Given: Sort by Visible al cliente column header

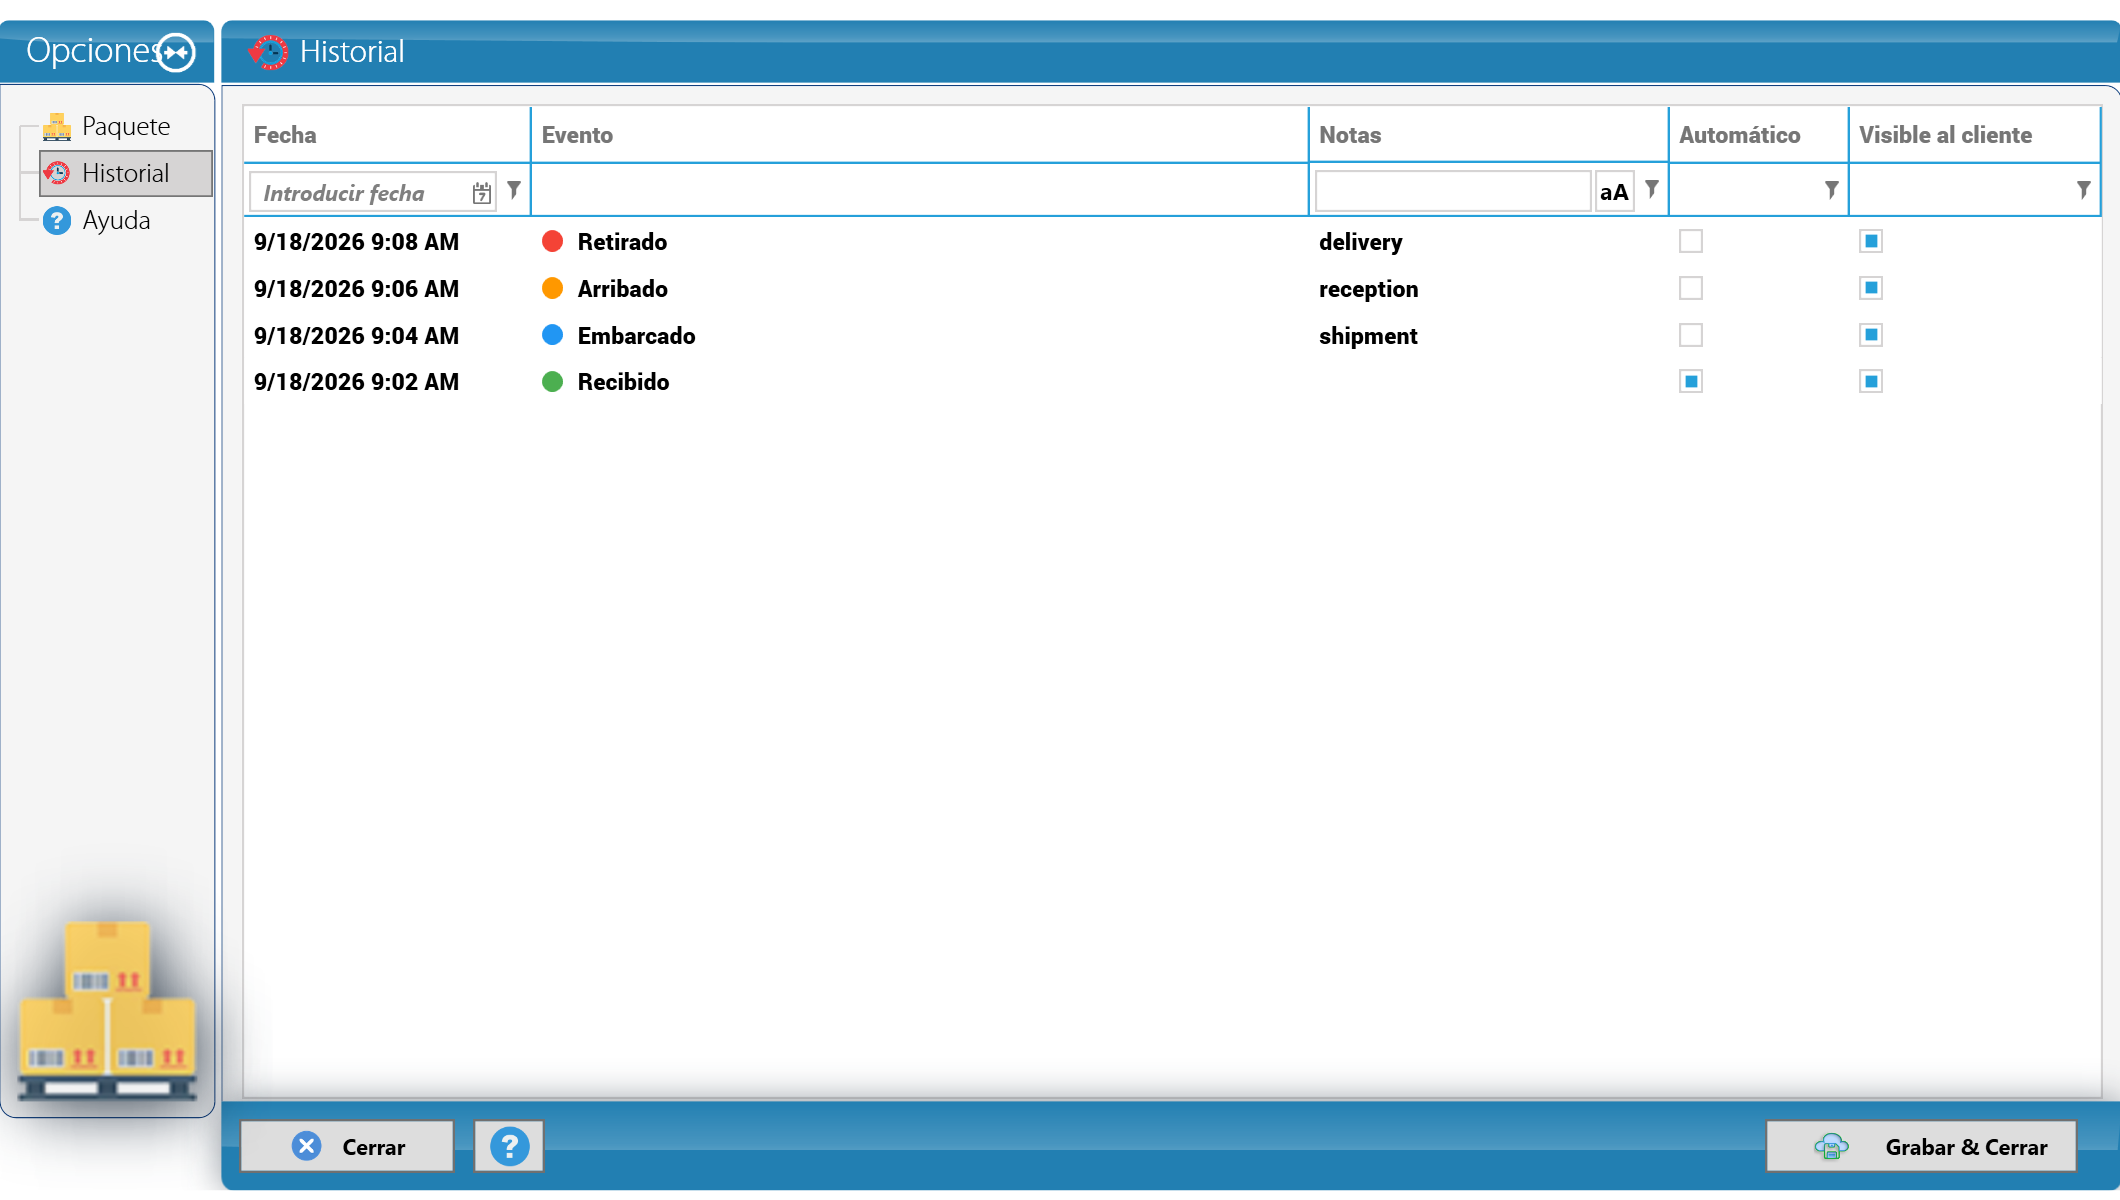Looking at the screenshot, I should (1975, 135).
